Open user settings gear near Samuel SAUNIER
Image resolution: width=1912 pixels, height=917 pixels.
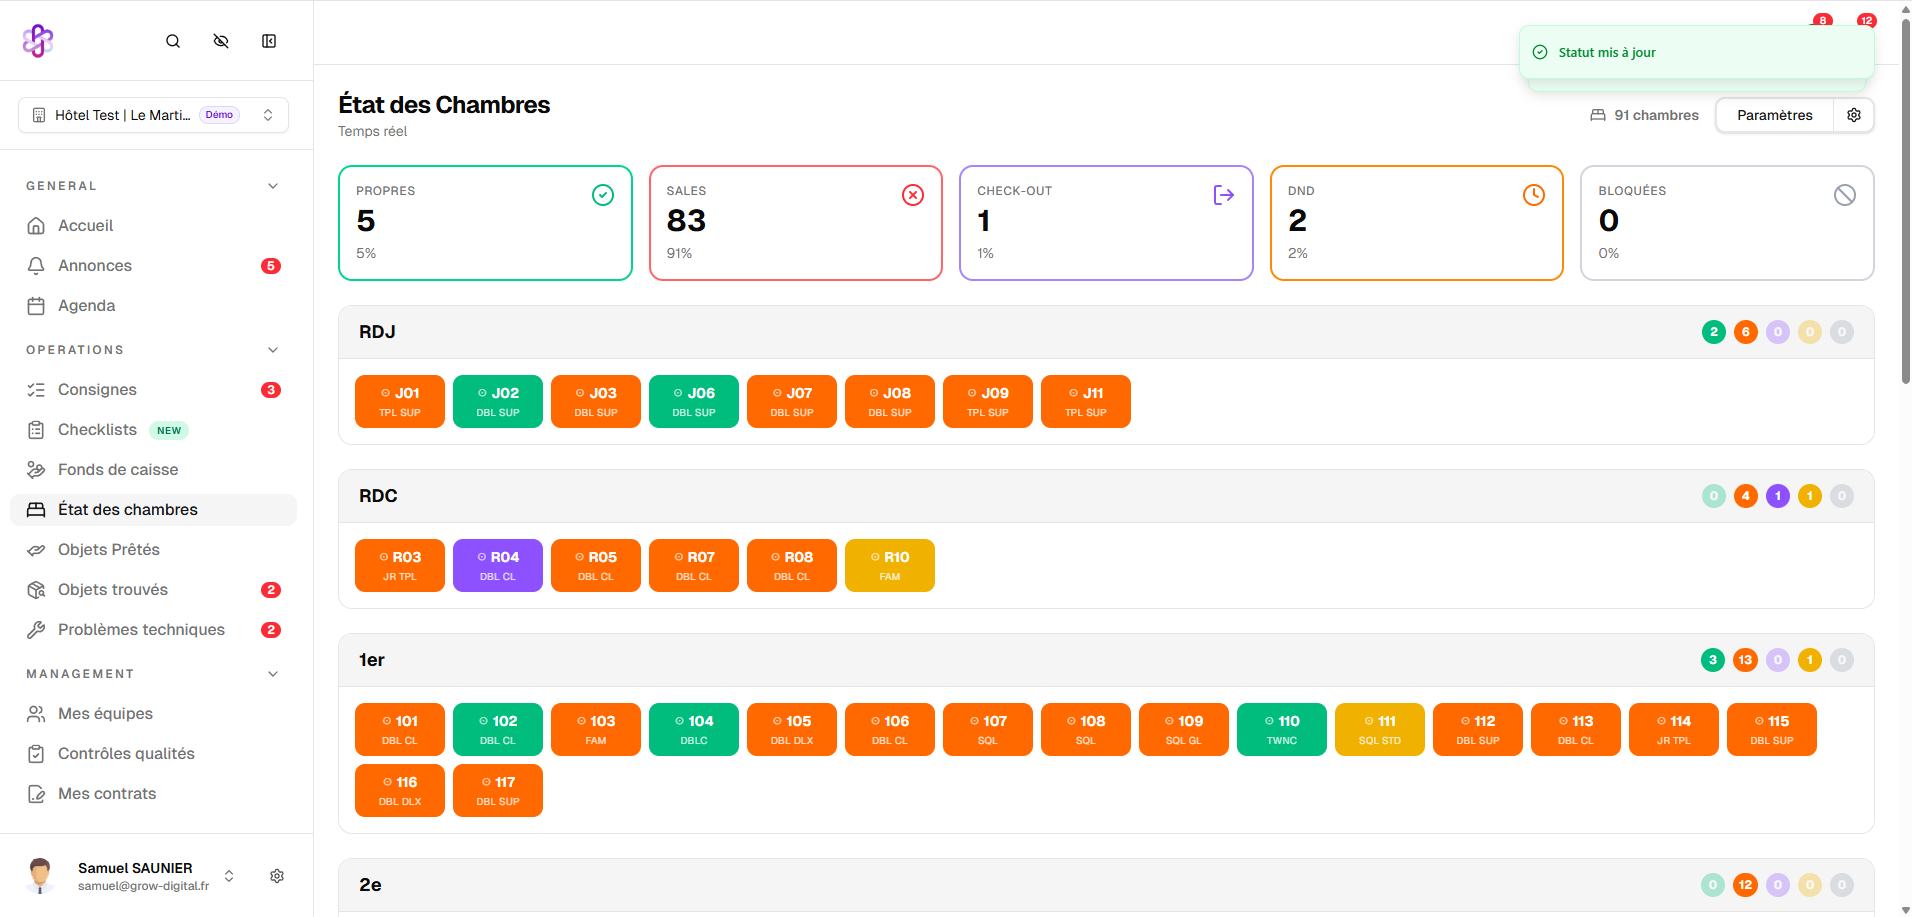tap(277, 876)
